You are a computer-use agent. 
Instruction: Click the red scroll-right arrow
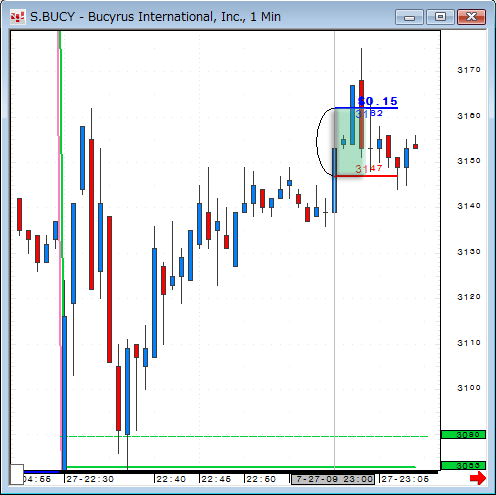477,478
